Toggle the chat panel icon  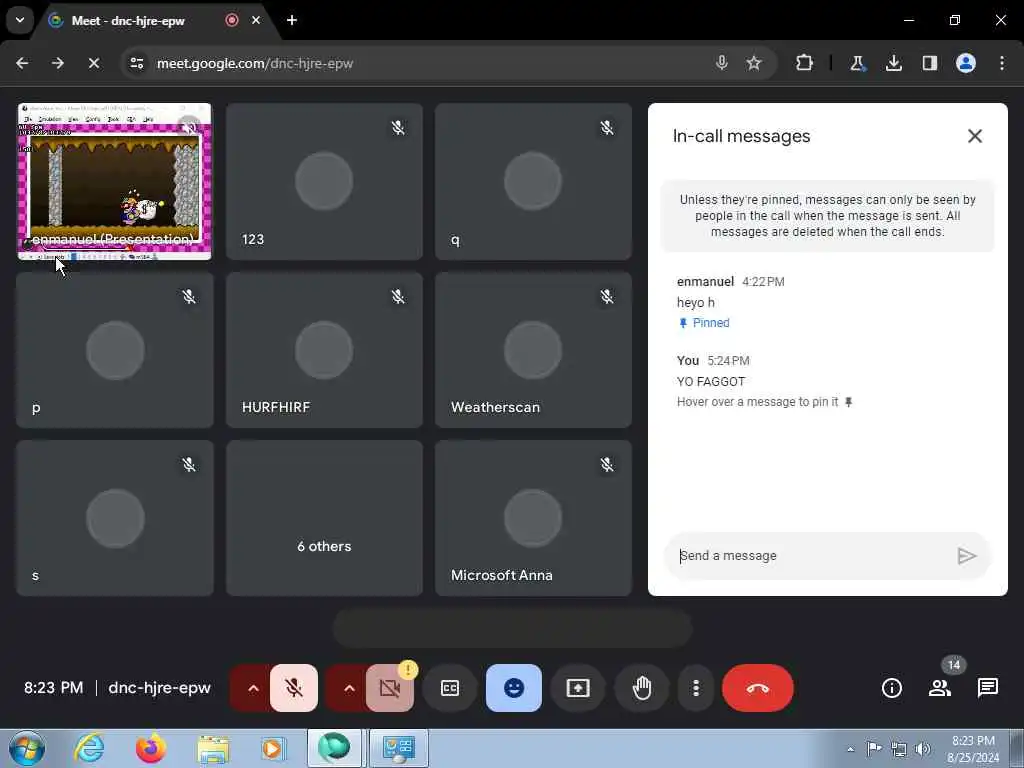987,688
